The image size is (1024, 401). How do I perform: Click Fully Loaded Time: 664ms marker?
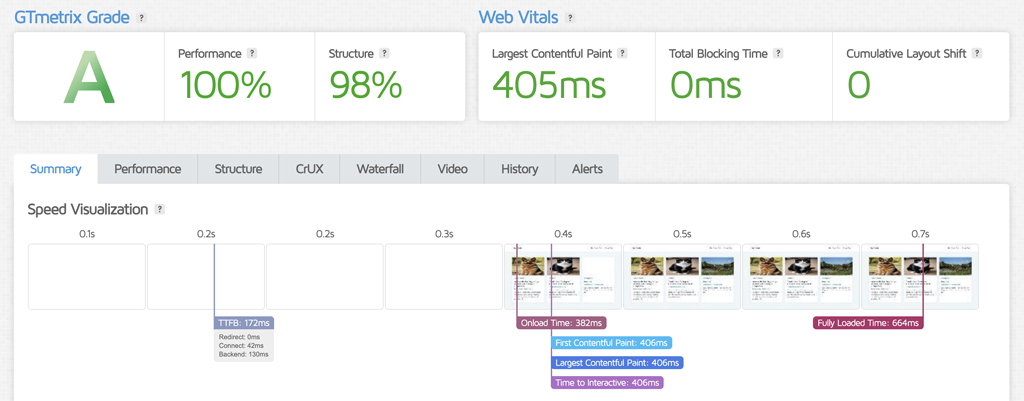(868, 323)
